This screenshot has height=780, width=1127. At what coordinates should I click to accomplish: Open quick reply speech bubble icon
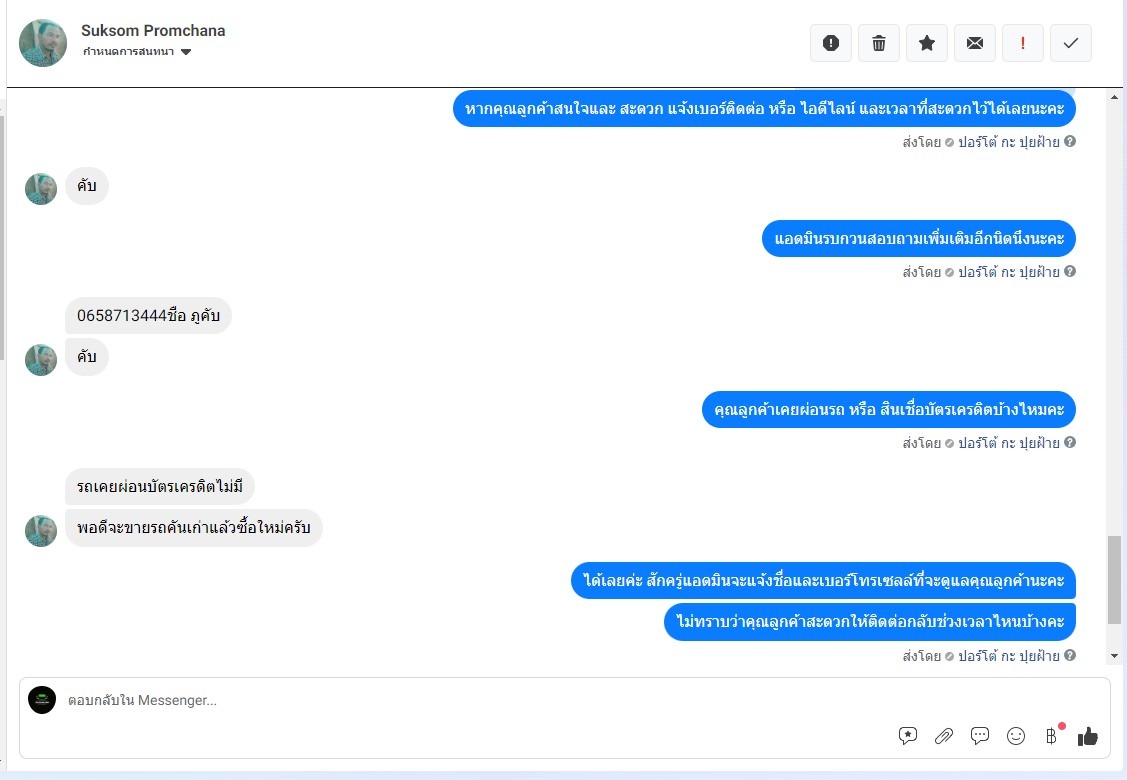pos(980,735)
